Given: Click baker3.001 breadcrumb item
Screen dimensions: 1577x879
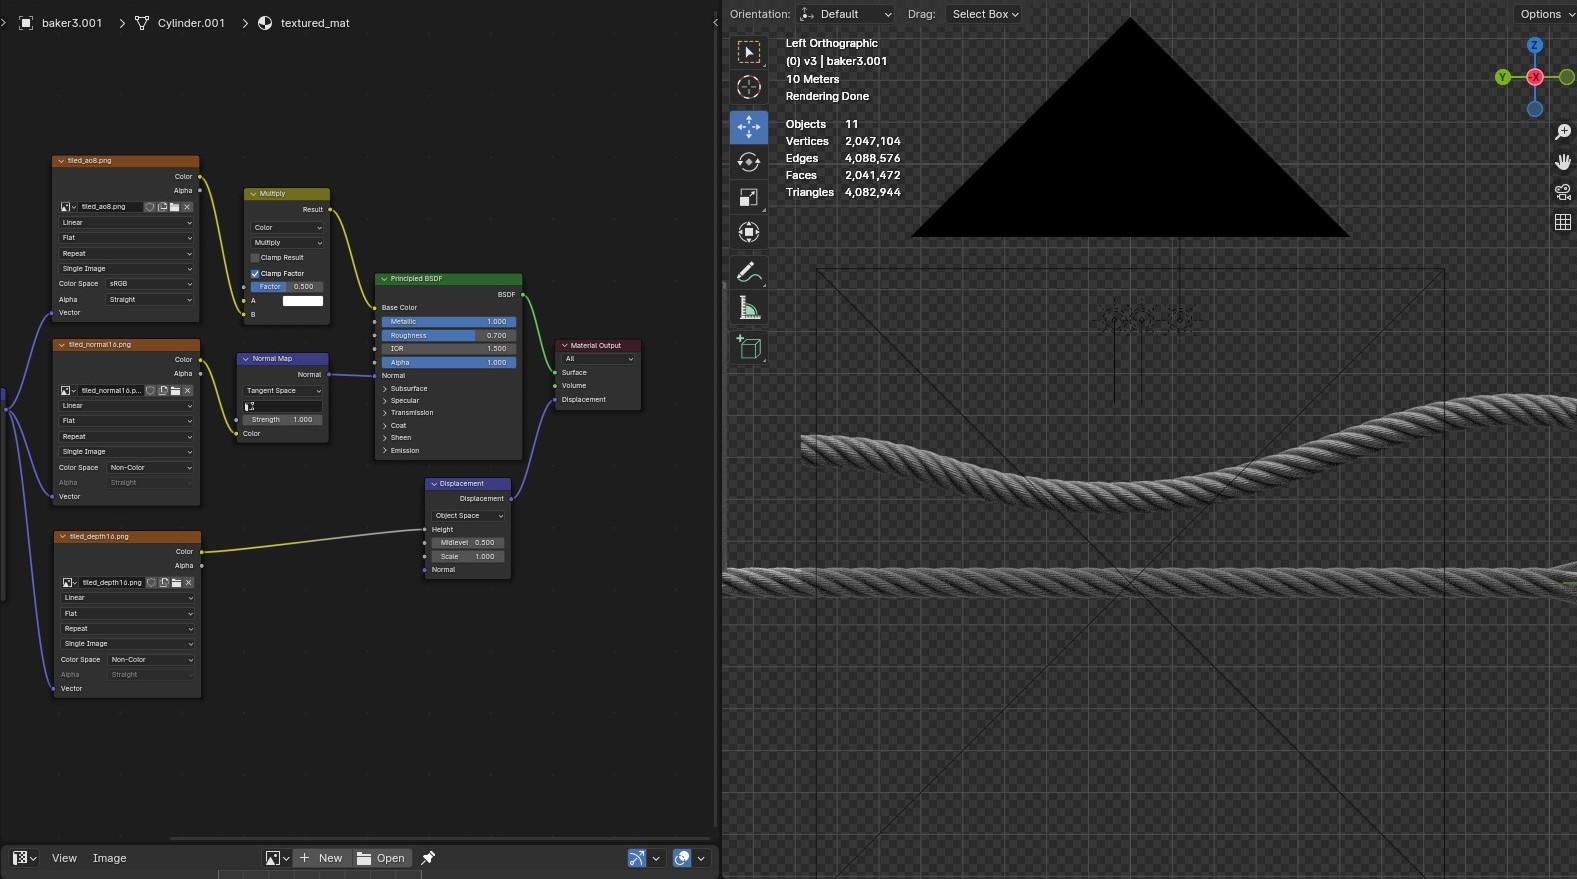Looking at the screenshot, I should [x=62, y=23].
